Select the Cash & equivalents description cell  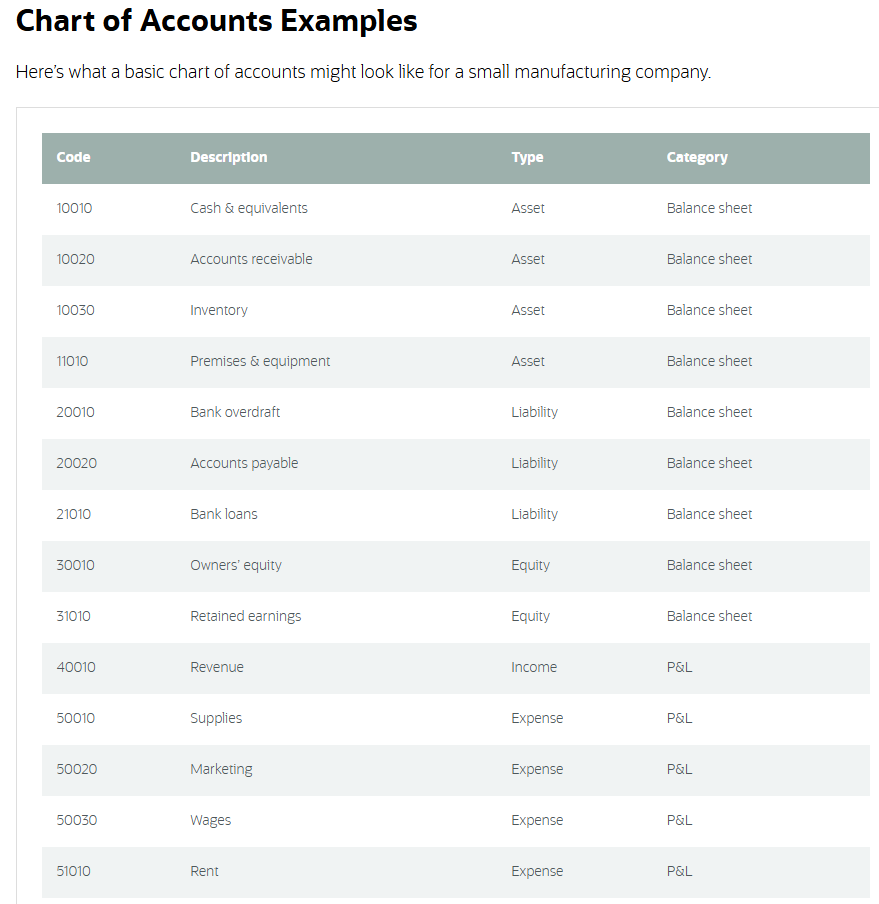point(249,208)
